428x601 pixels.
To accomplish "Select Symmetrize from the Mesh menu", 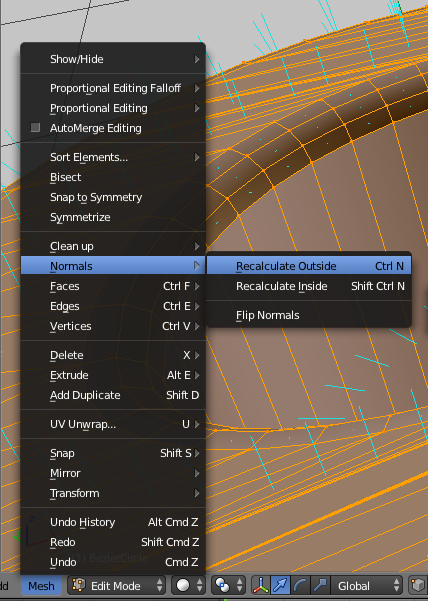I will (113, 217).
